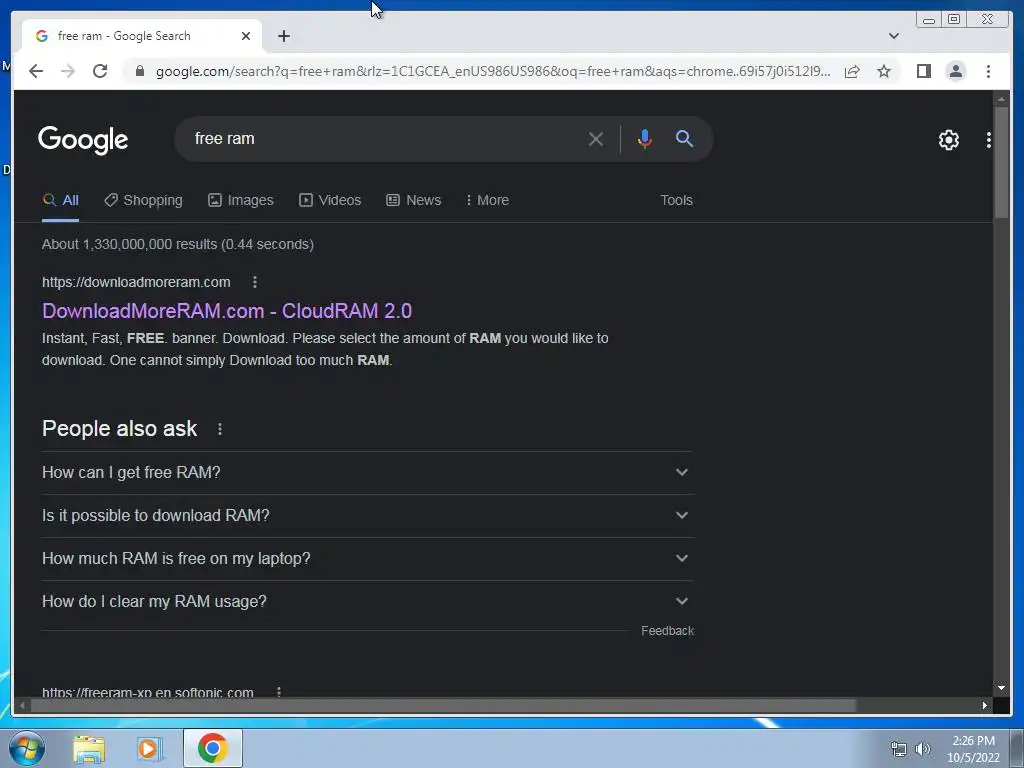Open the options dots beside 'People also ask'
The height and width of the screenshot is (768, 1024).
[x=220, y=429]
